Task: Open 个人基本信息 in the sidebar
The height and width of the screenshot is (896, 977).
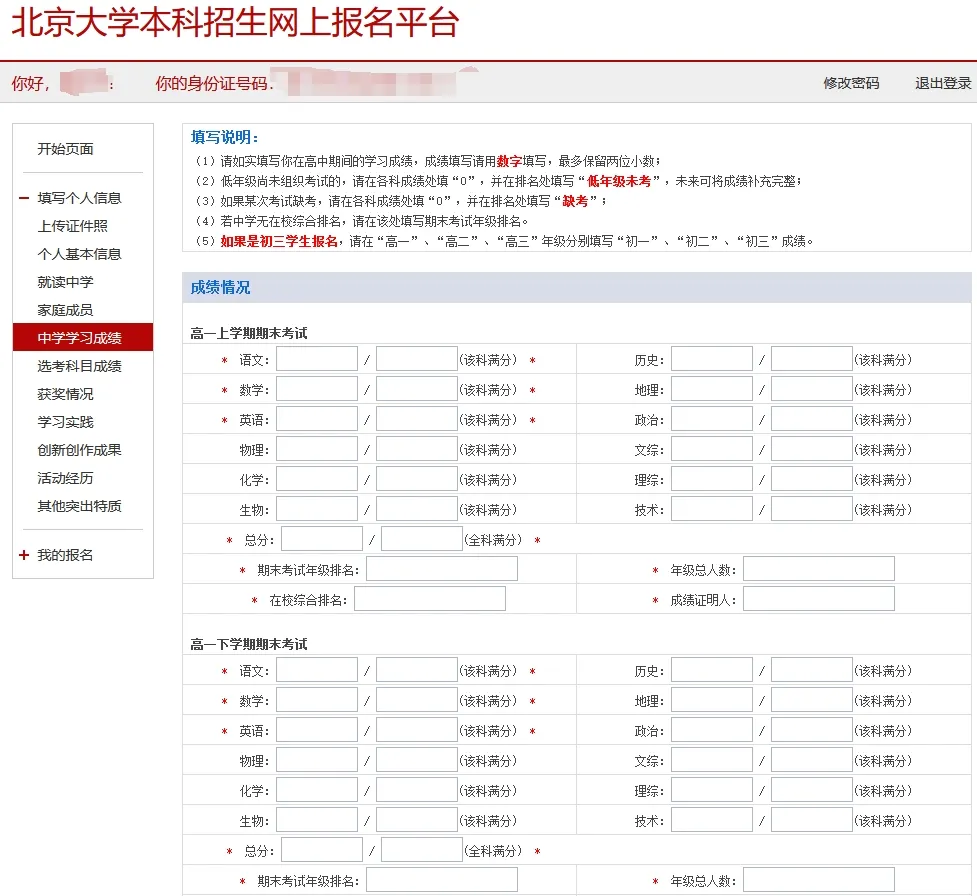Action: pos(79,254)
